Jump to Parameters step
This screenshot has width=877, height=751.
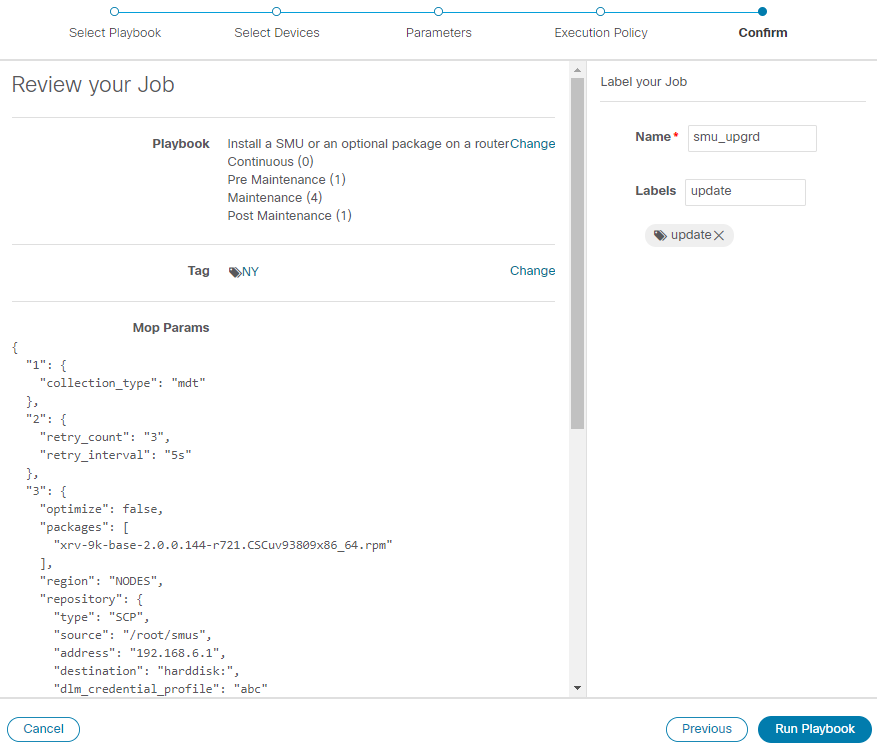[438, 12]
